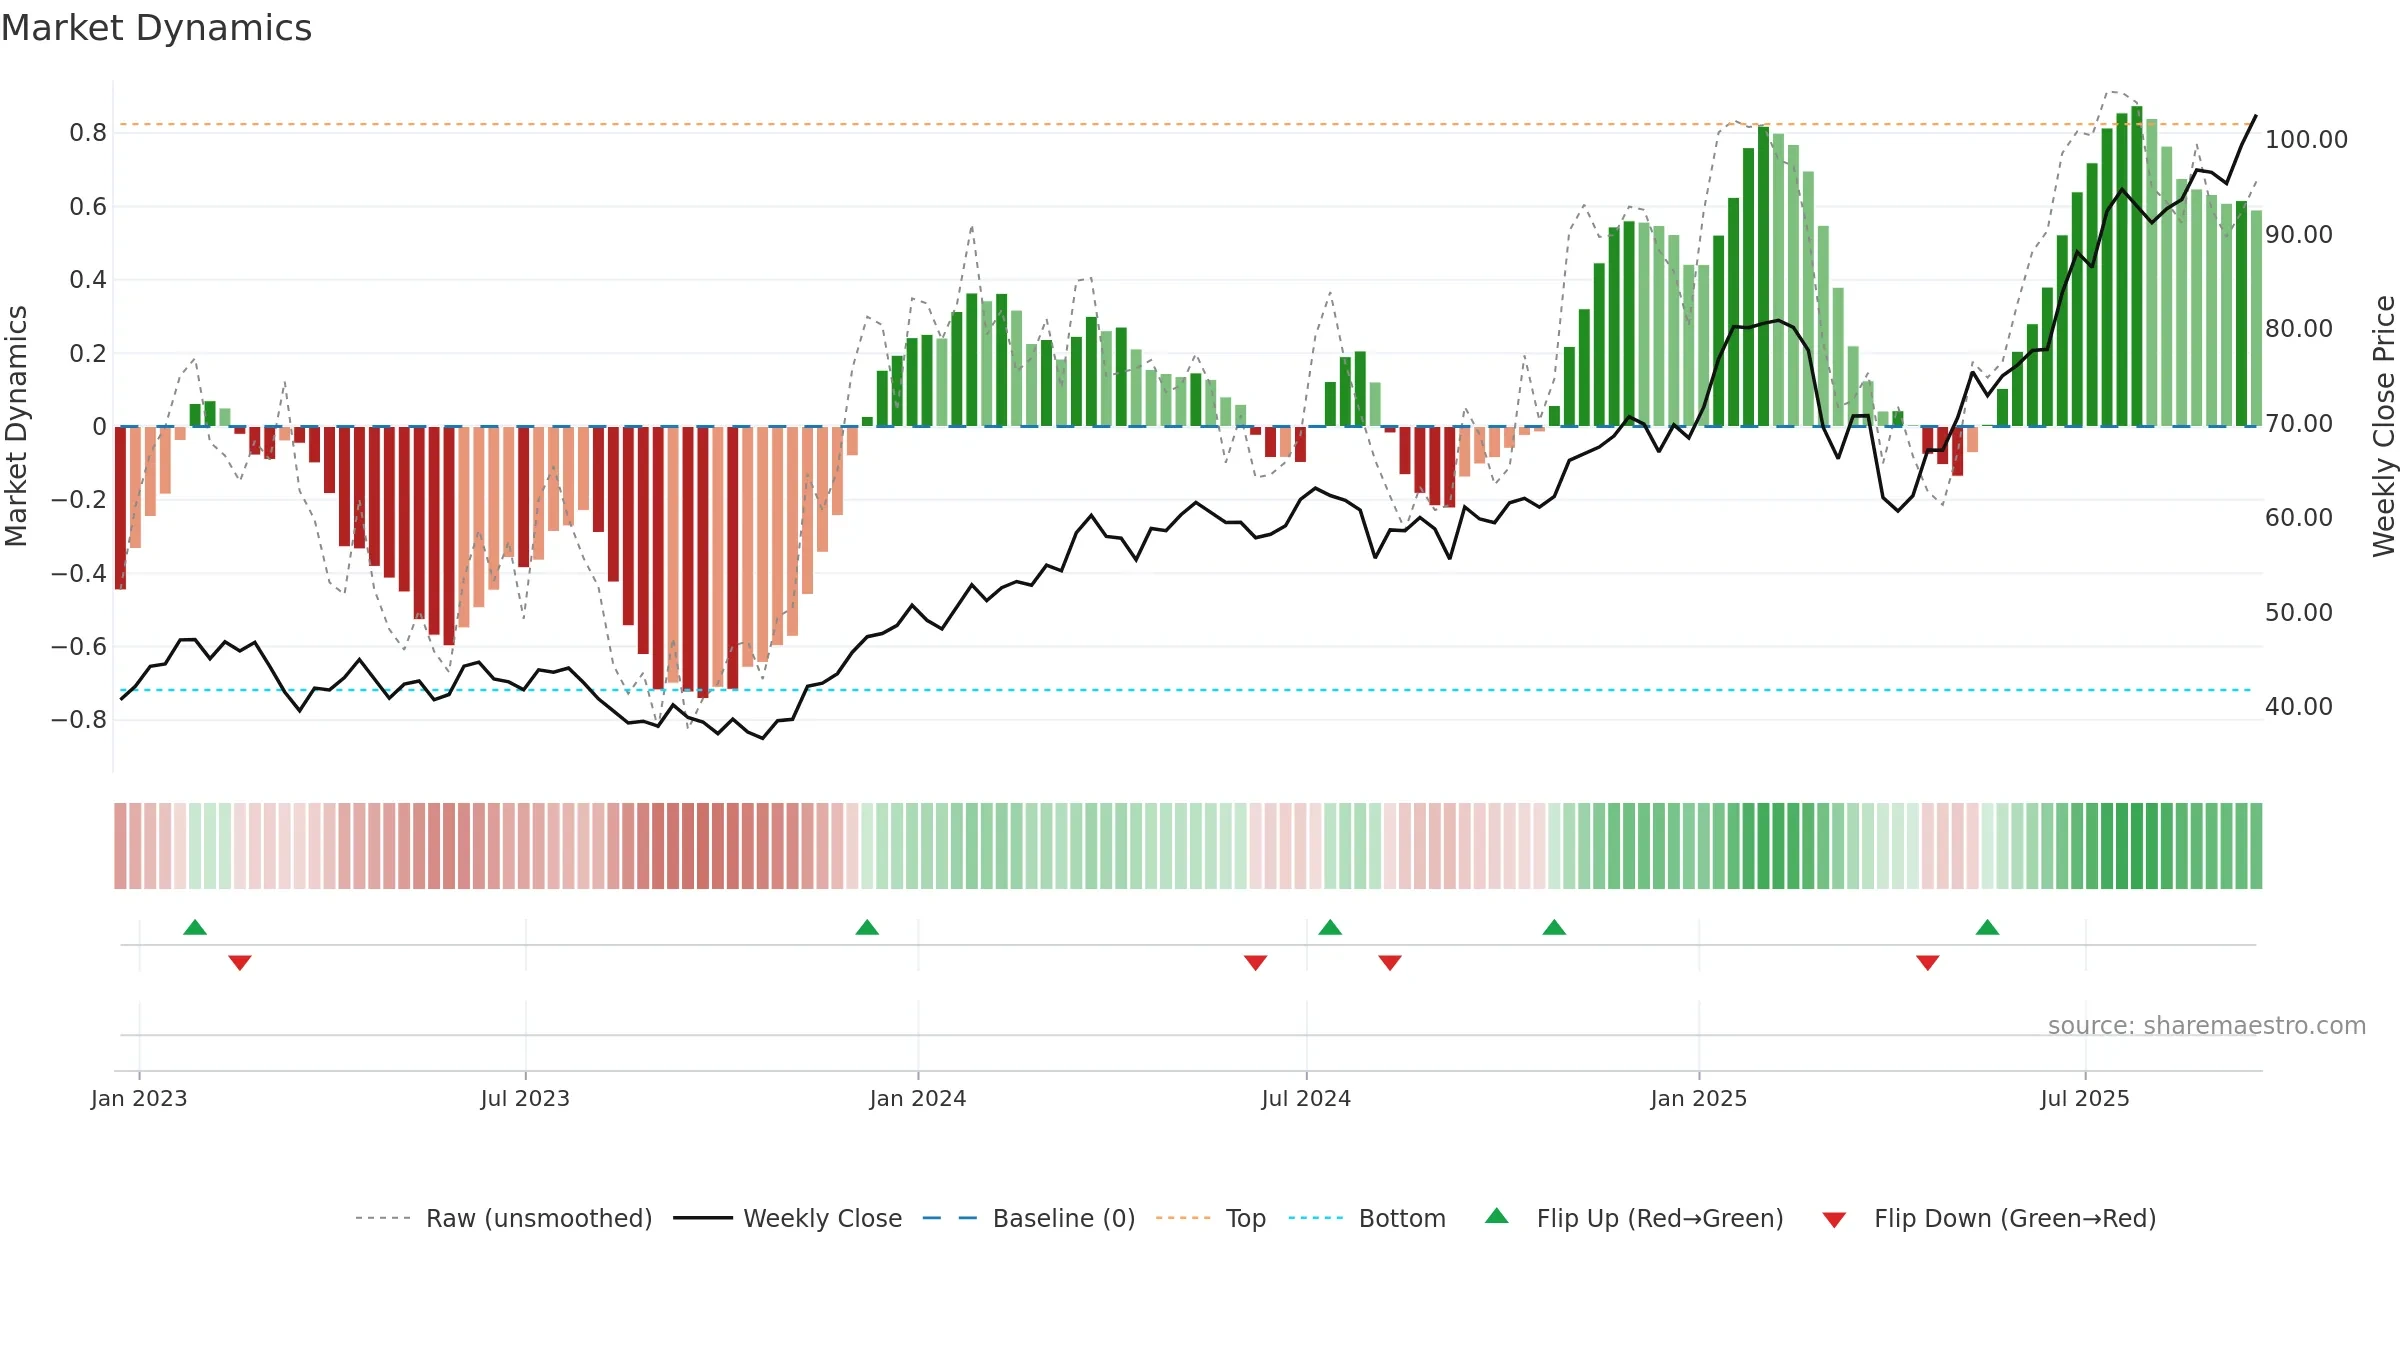Click the first green flip-up triangle, early 2023
Screen dimensions: 2400x1350
(195, 927)
